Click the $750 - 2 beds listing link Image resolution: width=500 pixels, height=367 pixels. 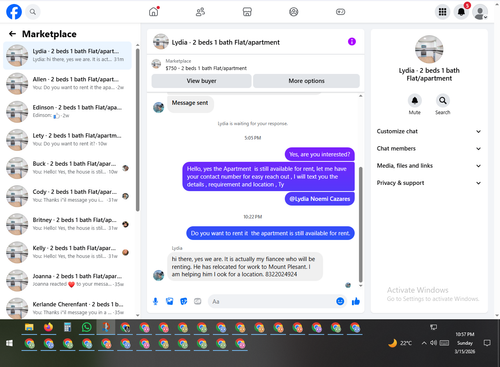(x=206, y=68)
